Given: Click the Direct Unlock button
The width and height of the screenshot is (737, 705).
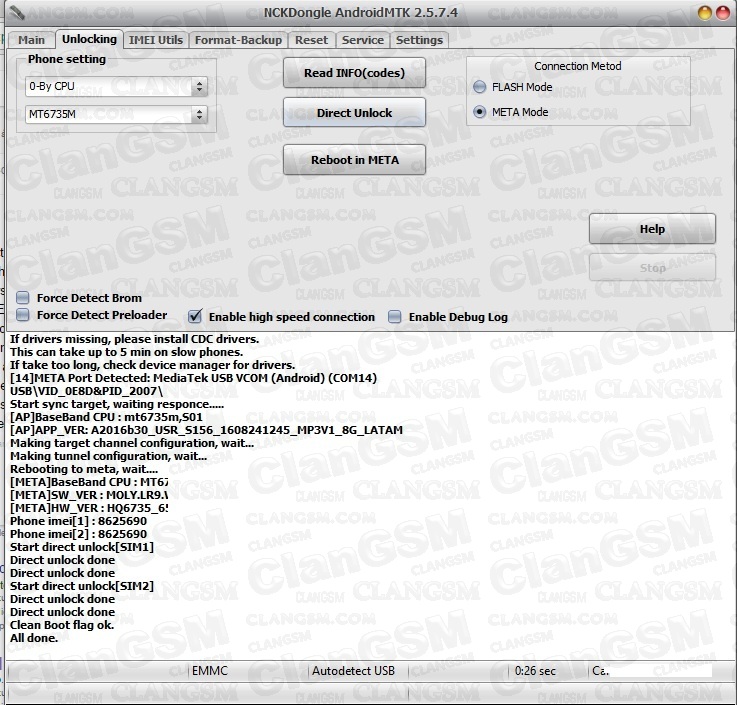Looking at the screenshot, I should click(354, 113).
